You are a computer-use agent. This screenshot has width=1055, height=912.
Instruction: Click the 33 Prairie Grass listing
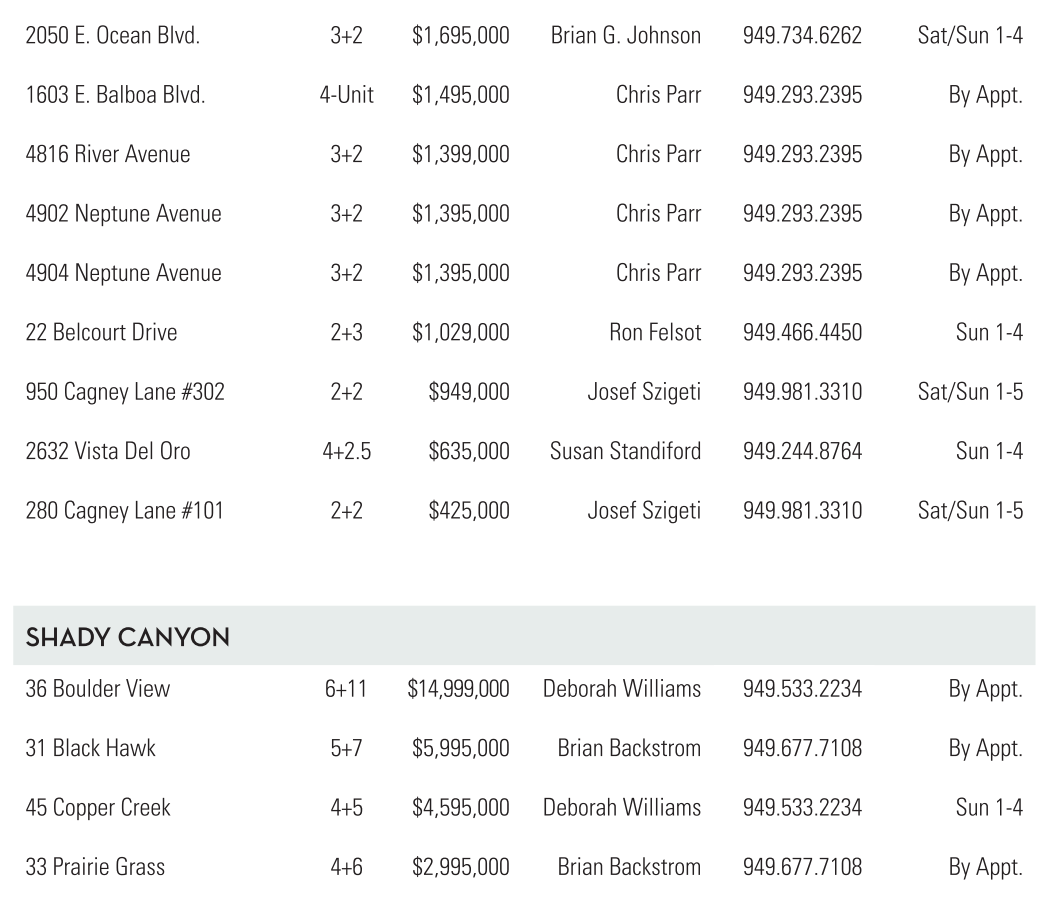95,867
